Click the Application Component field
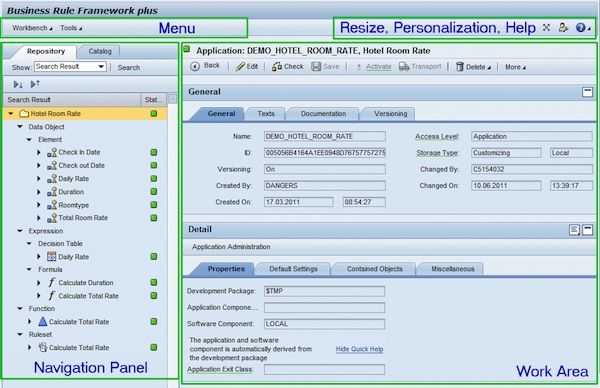This screenshot has width=600, height=388. pos(324,308)
